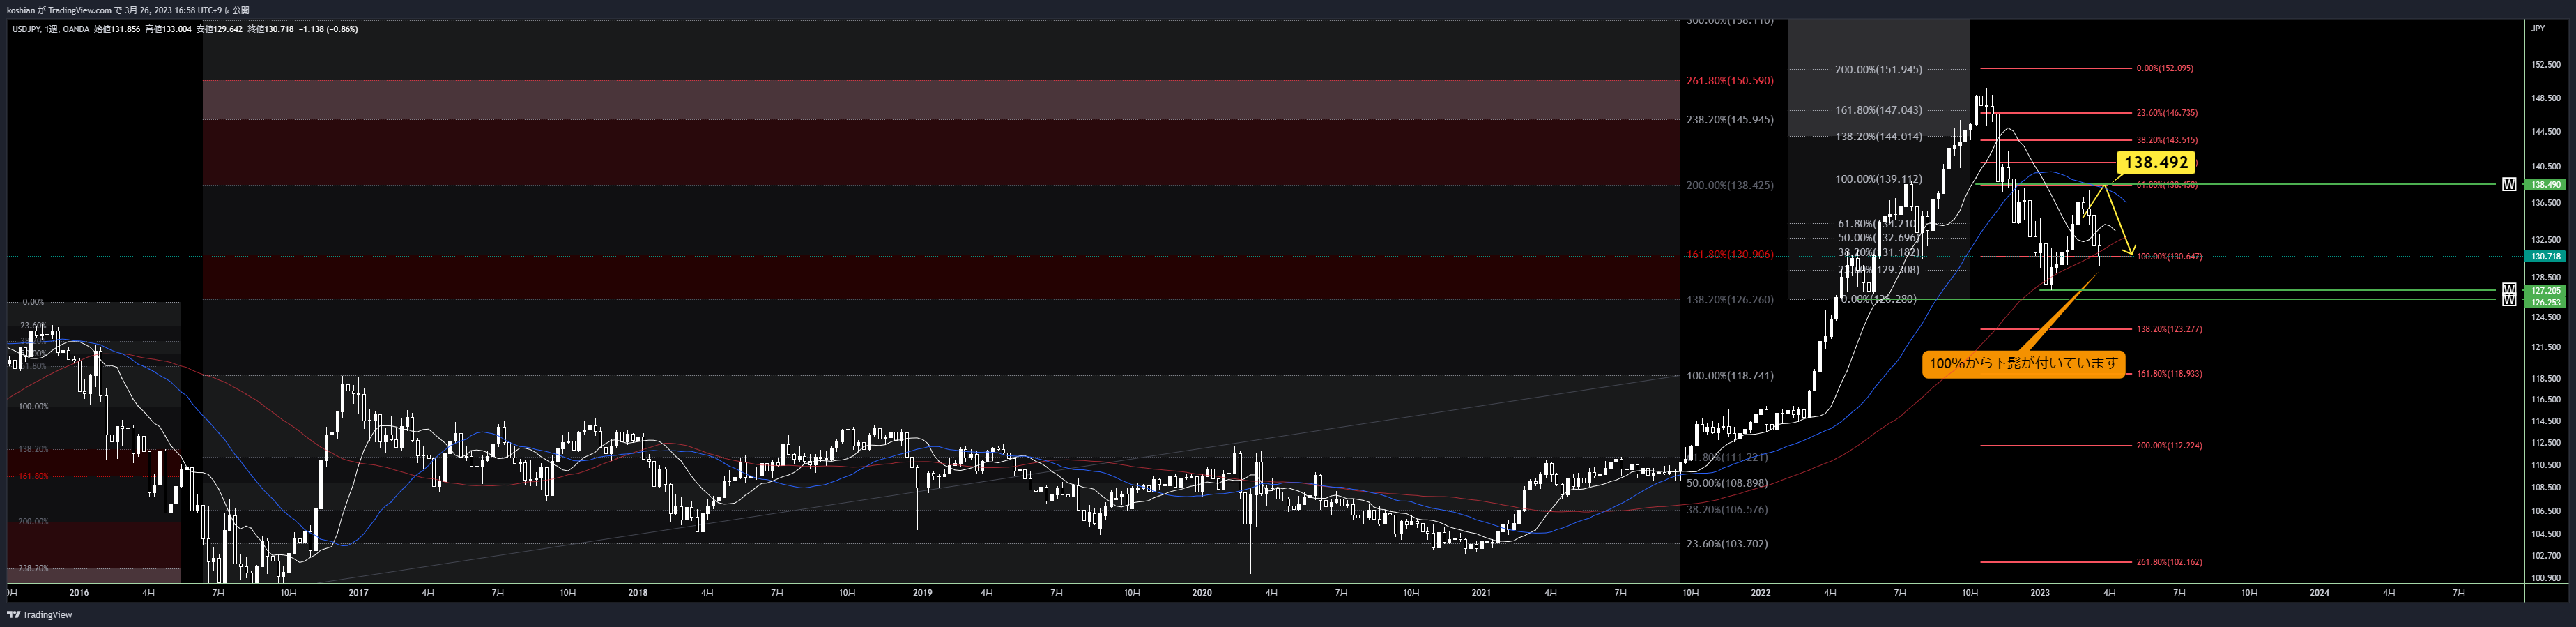Click the 38.20%(143.515) Fibonacci label
Viewport: 2576px width, 627px height.
[2167, 140]
